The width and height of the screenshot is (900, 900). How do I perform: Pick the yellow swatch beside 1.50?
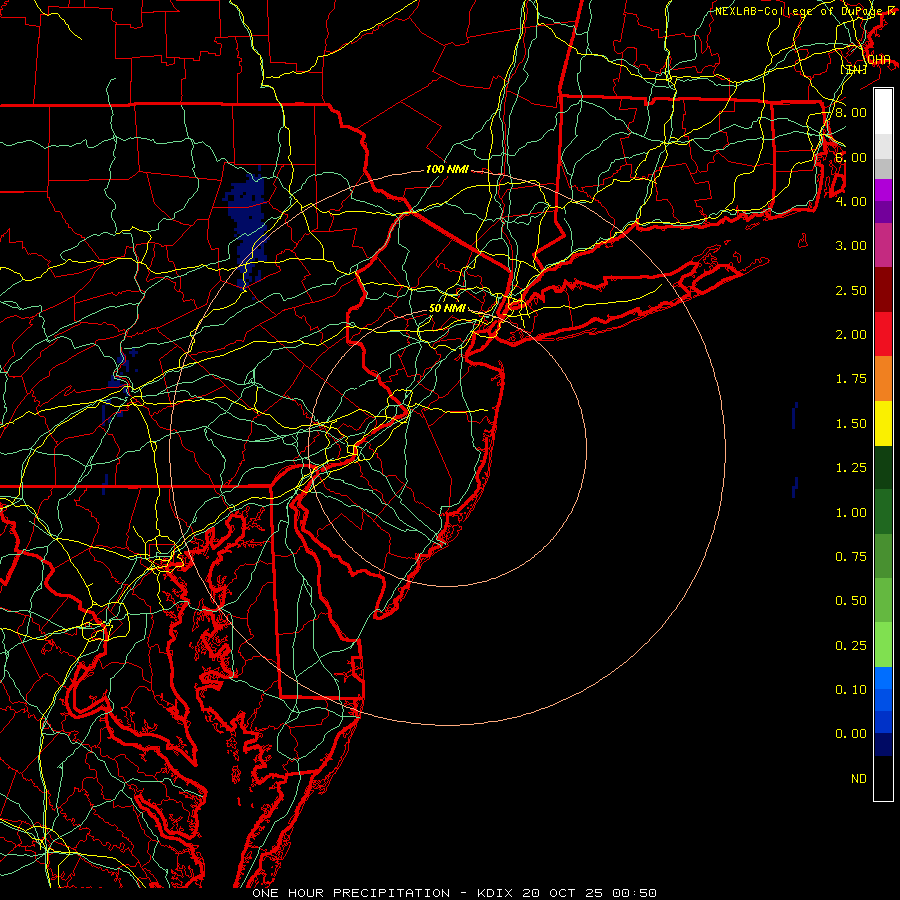[x=883, y=423]
